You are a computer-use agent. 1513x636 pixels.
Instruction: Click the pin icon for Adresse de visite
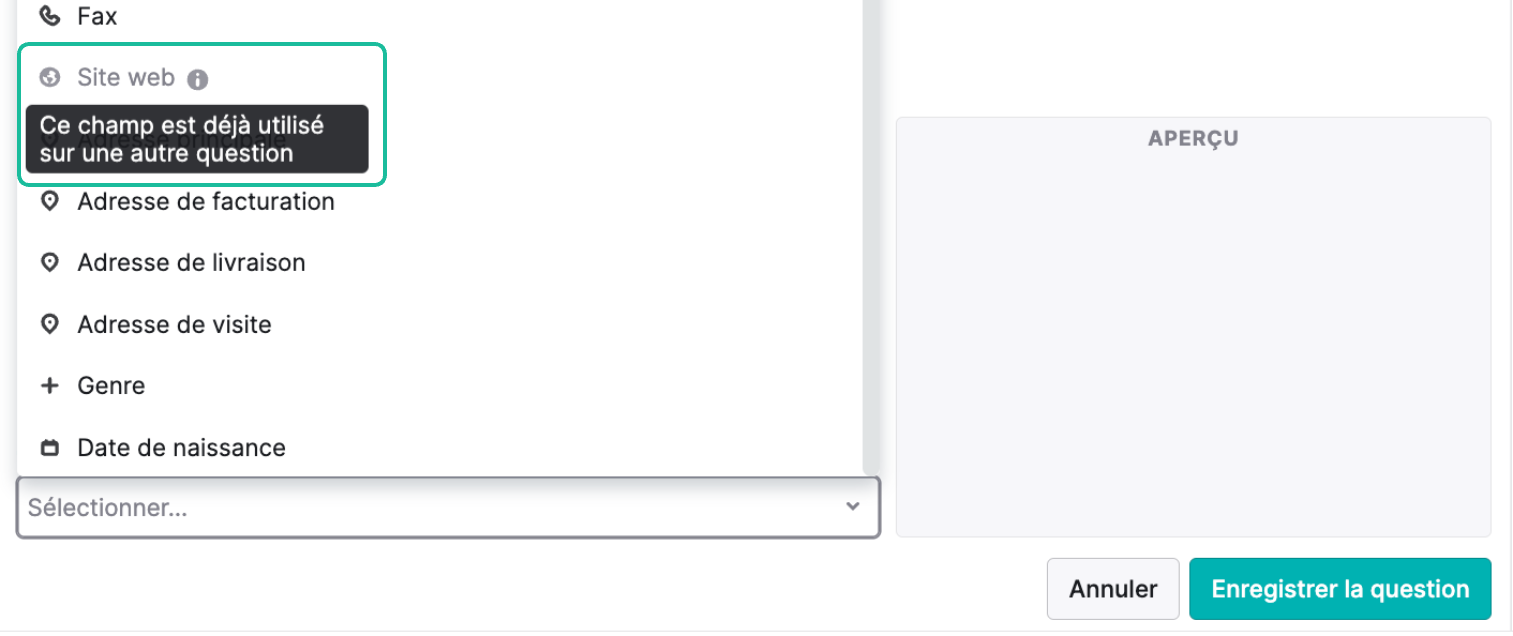point(49,325)
